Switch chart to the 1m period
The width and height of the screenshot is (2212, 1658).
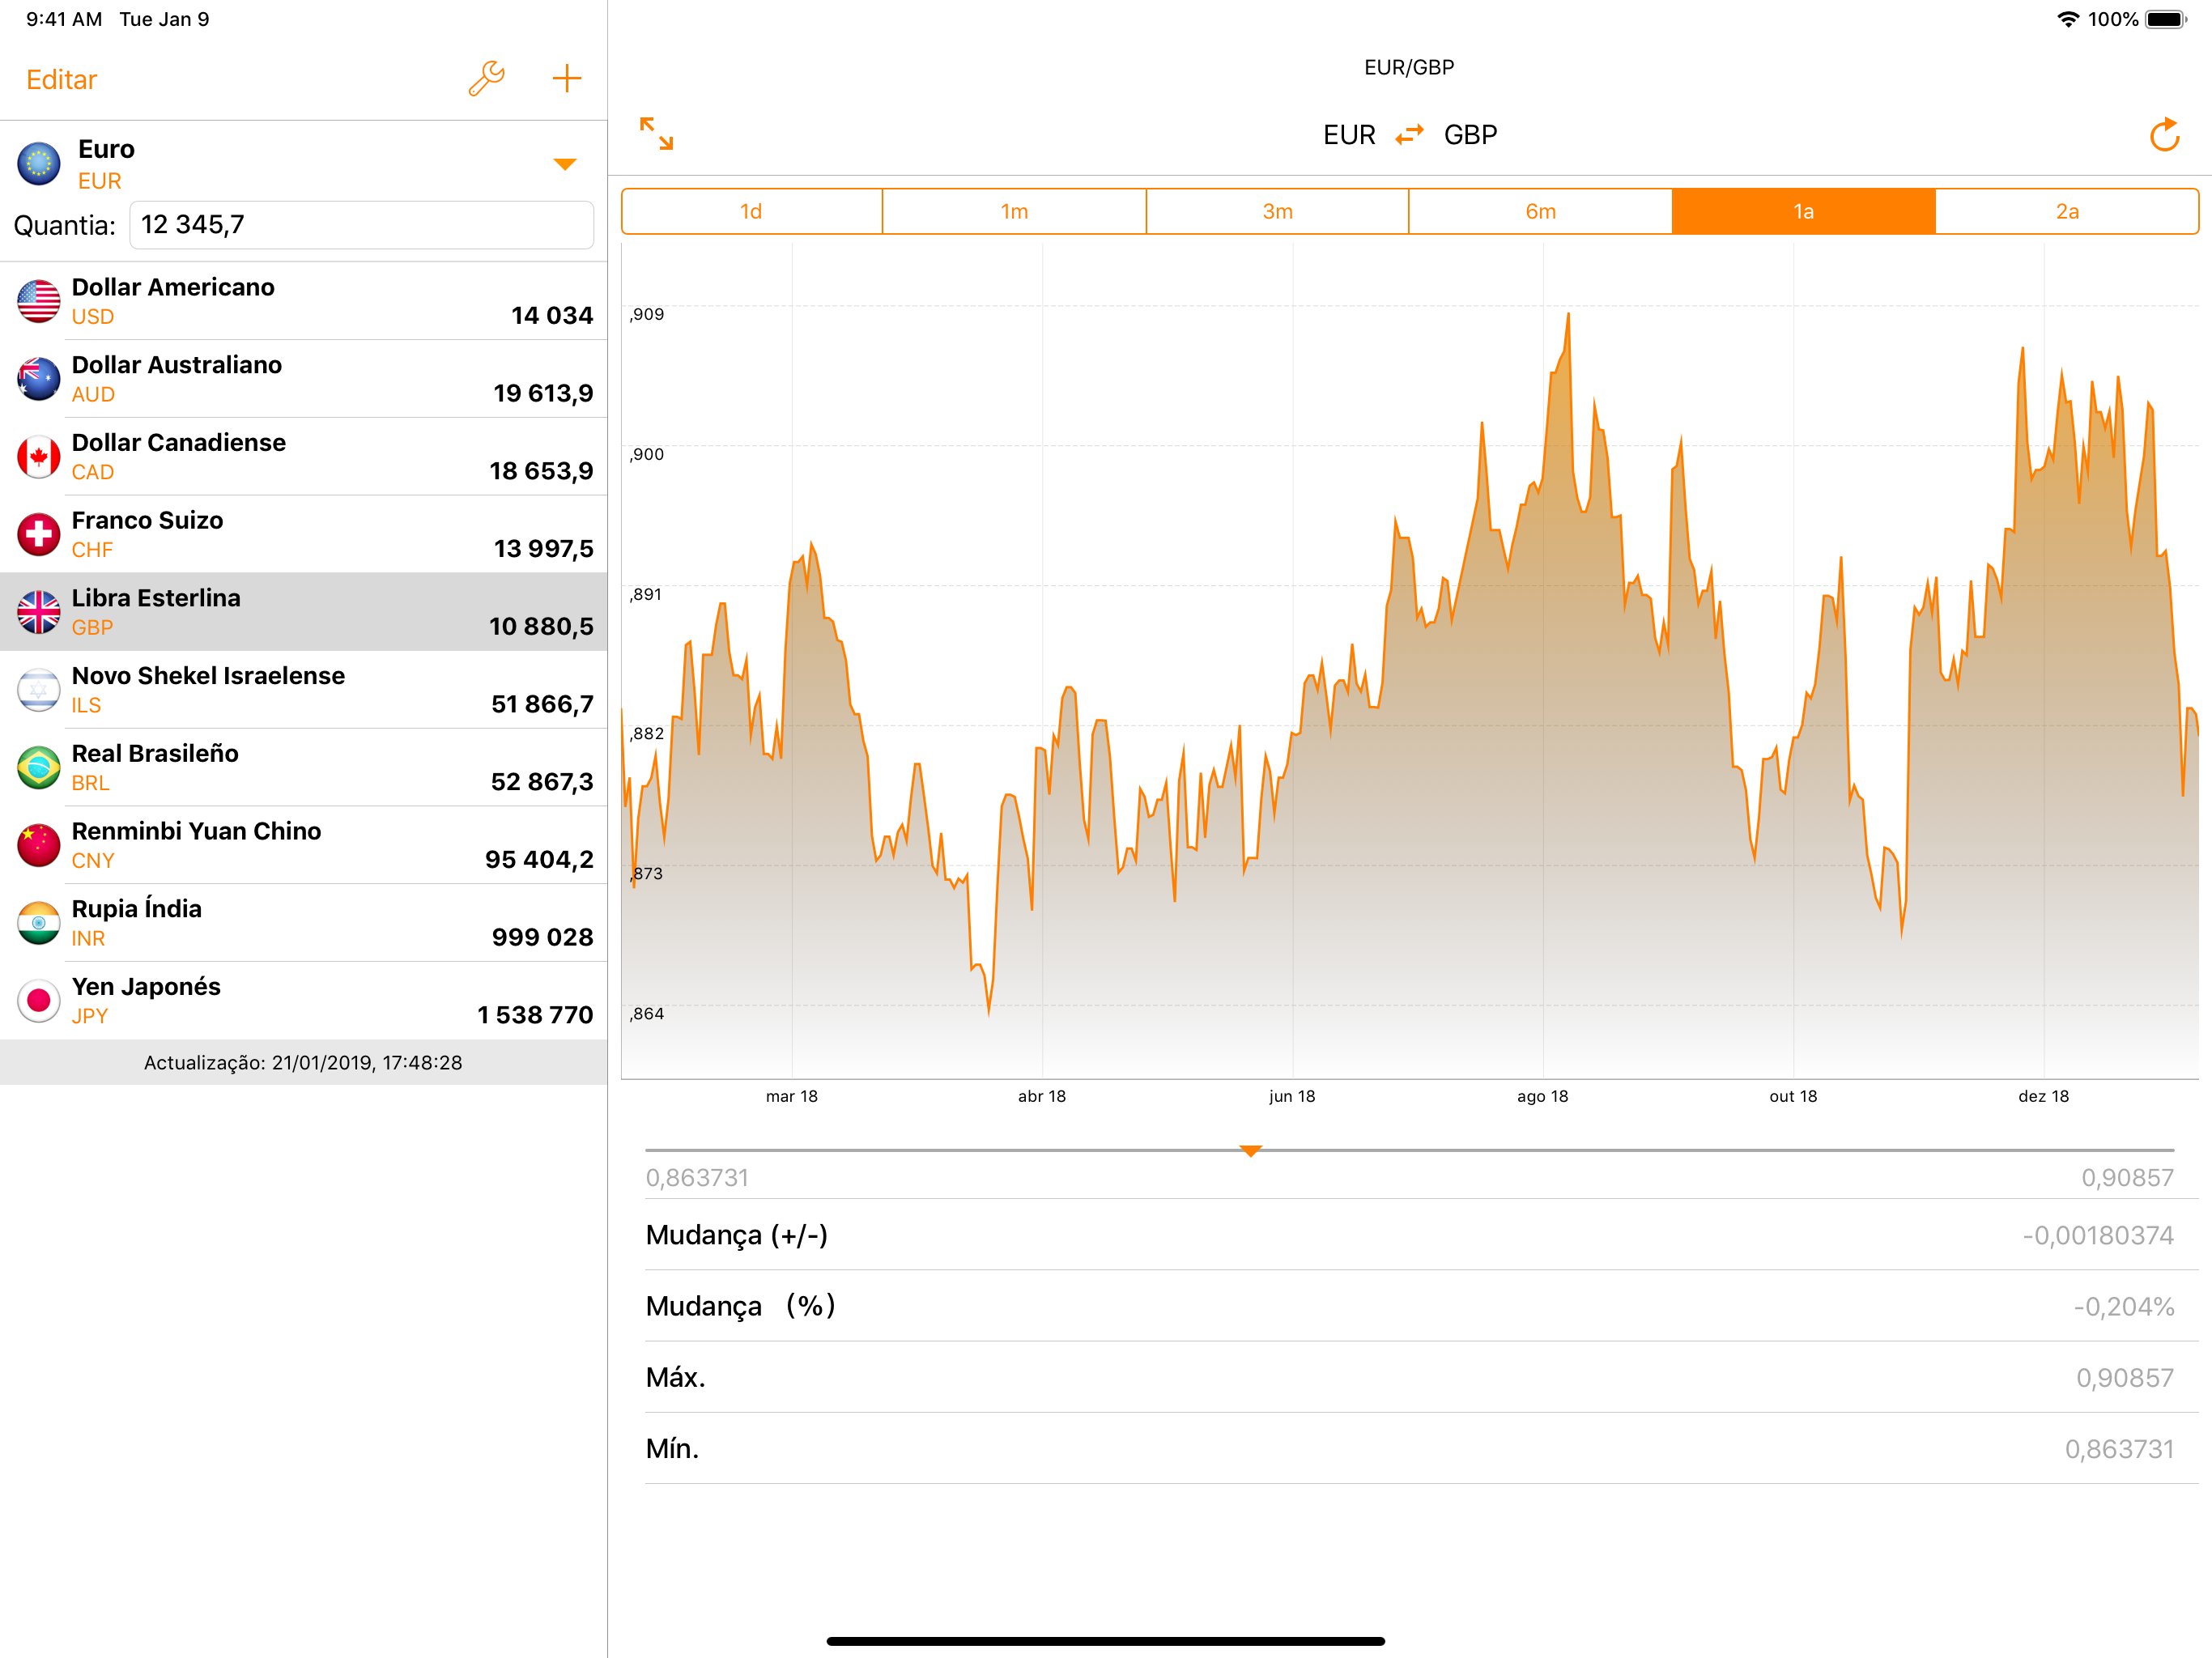1014,212
